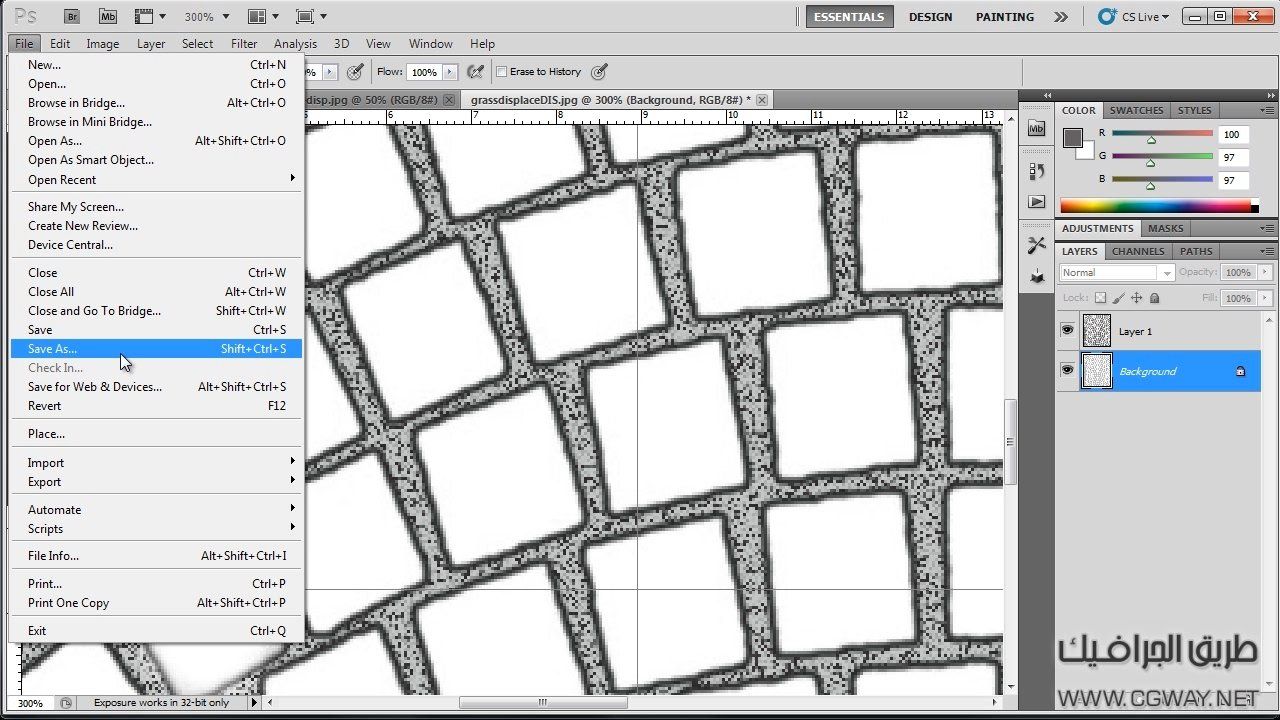This screenshot has height=720, width=1280.
Task: Hide Layer 1 using its eye icon
Action: 1067,331
